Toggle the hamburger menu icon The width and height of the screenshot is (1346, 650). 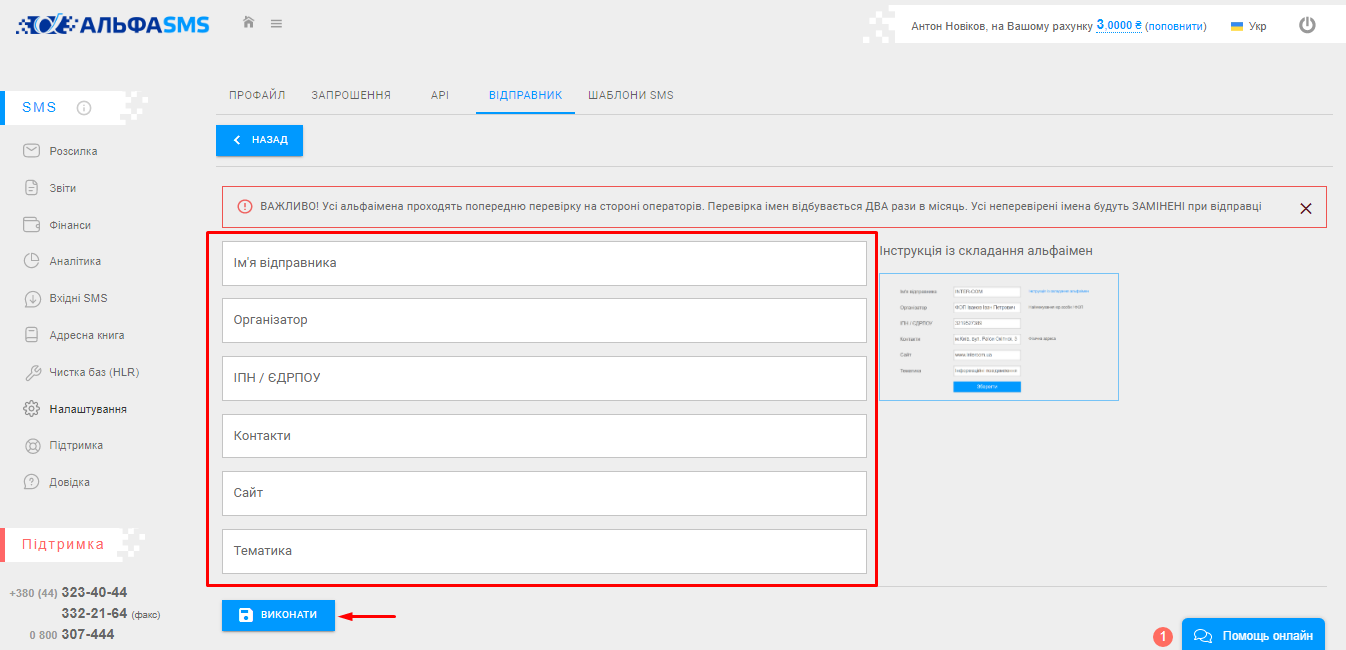pos(276,23)
